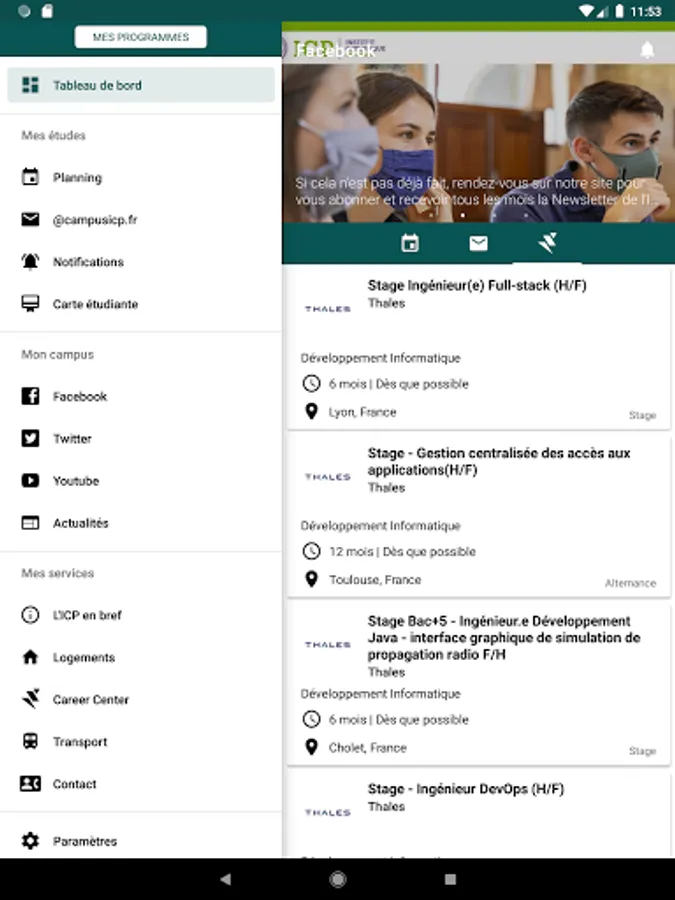Click the L'ICP en bref info icon
This screenshot has height=900, width=675.
pyautogui.click(x=30, y=615)
